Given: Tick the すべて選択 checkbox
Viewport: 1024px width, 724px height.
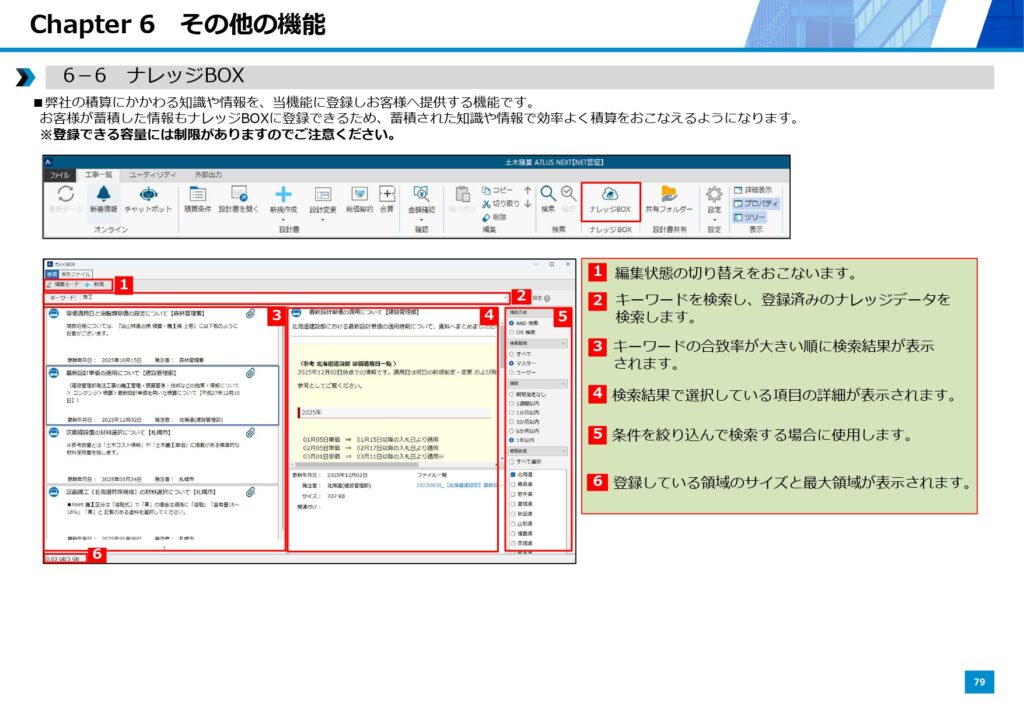Looking at the screenshot, I should coord(512,460).
